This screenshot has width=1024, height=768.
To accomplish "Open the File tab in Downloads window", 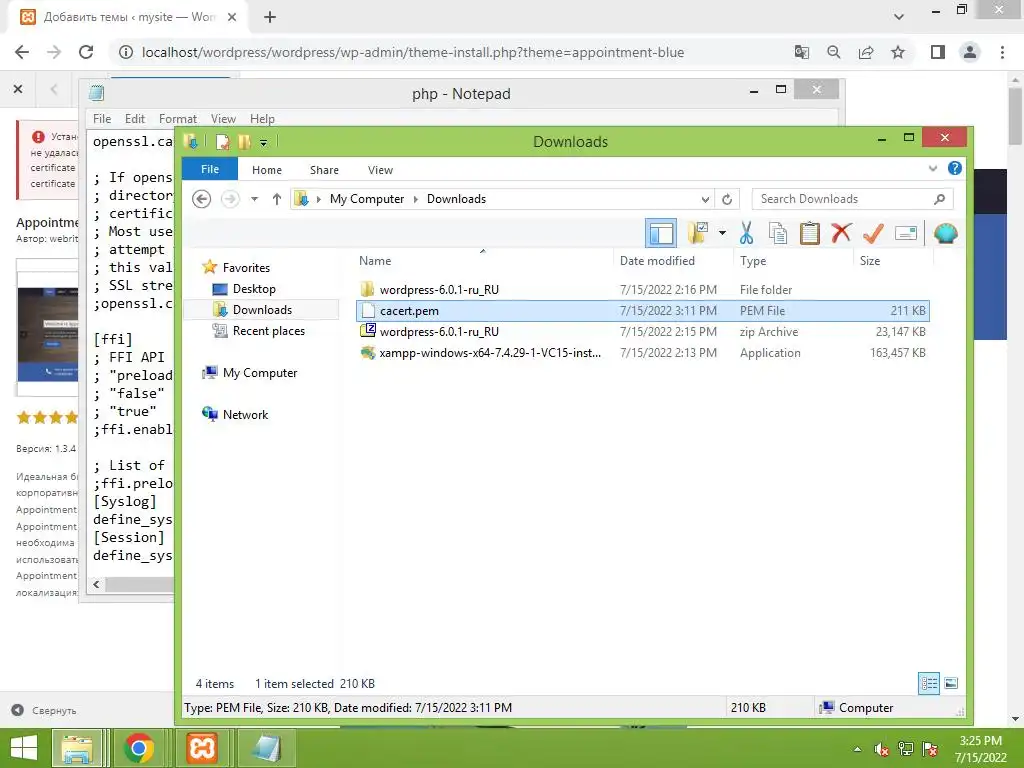I will [210, 169].
